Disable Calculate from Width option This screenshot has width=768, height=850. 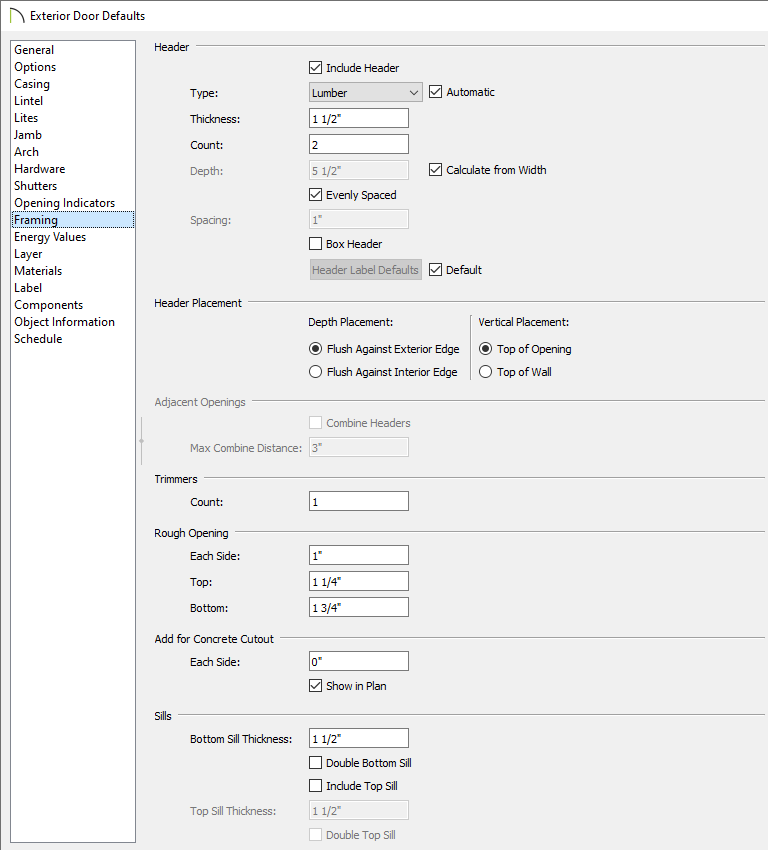point(435,170)
